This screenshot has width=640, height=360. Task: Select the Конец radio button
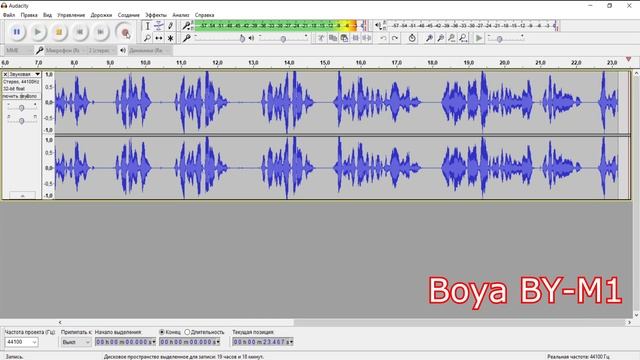click(x=162, y=332)
